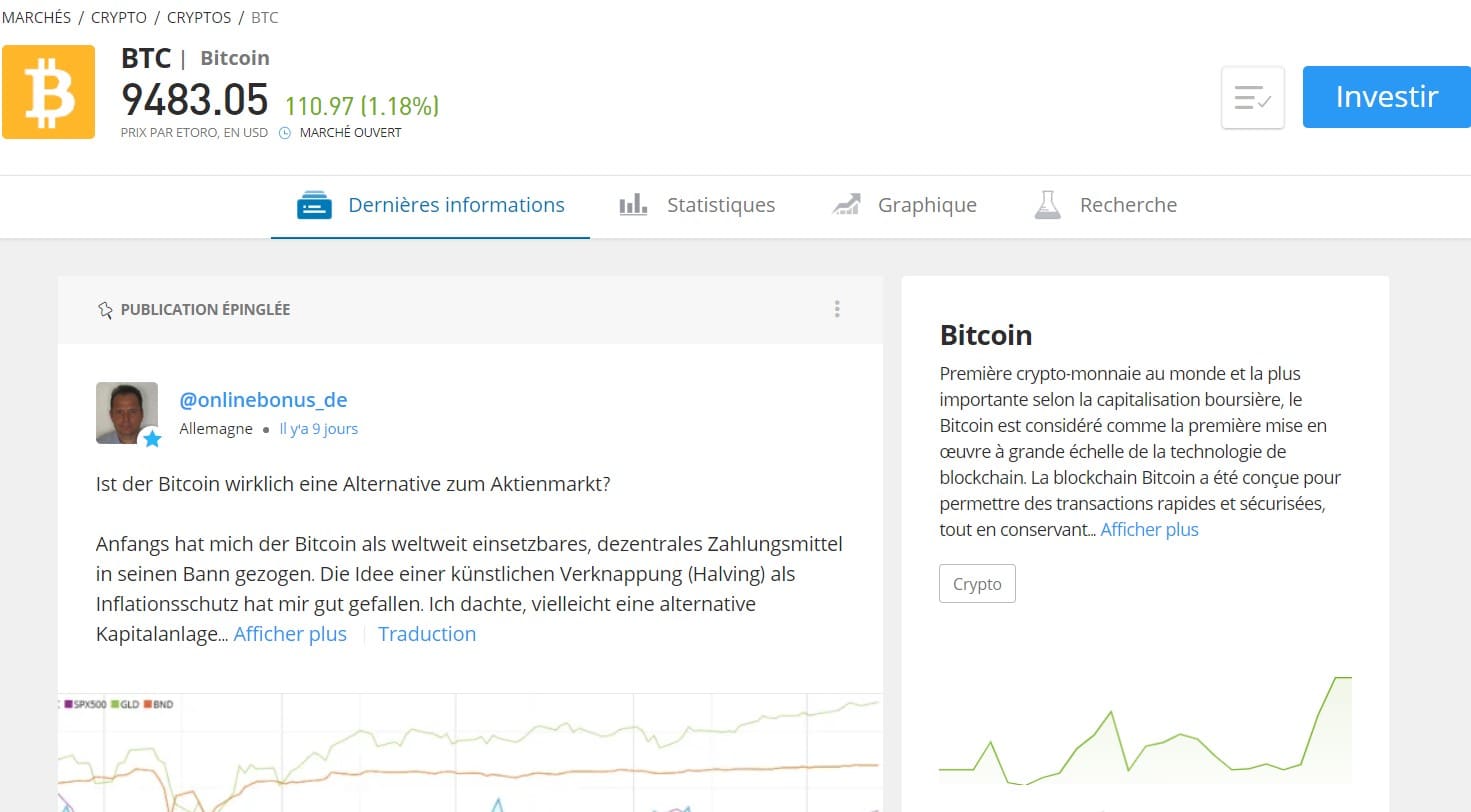The width and height of the screenshot is (1471, 812).
Task: Click the change value 110.97 (1.18%)
Action: [x=362, y=105]
